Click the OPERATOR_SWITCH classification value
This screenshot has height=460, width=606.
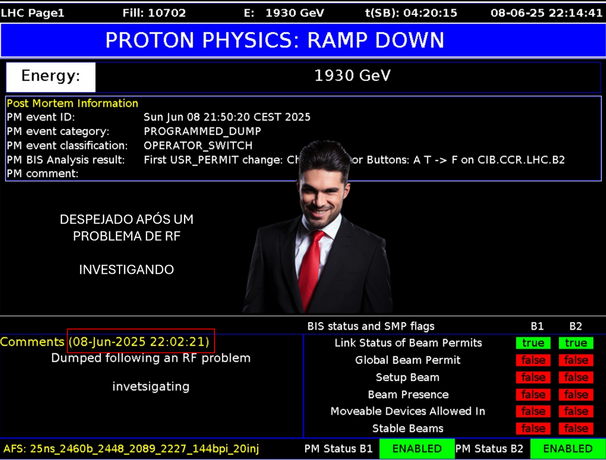pyautogui.click(x=198, y=145)
